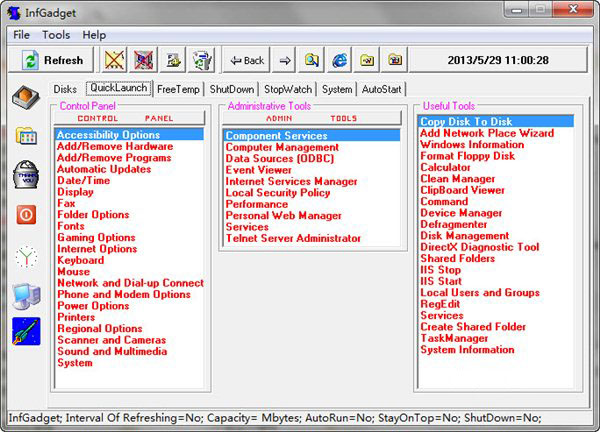The height and width of the screenshot is (432, 600).
Task: Select IIS Stop entry
Action: (440, 270)
